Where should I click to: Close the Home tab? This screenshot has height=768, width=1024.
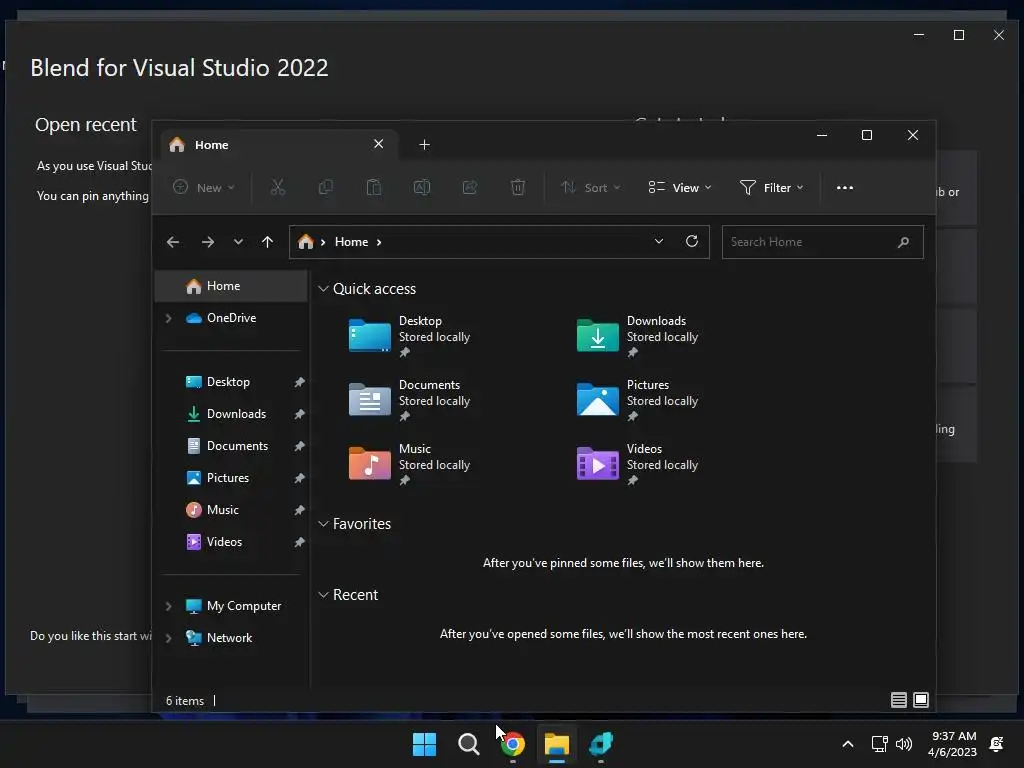point(379,144)
